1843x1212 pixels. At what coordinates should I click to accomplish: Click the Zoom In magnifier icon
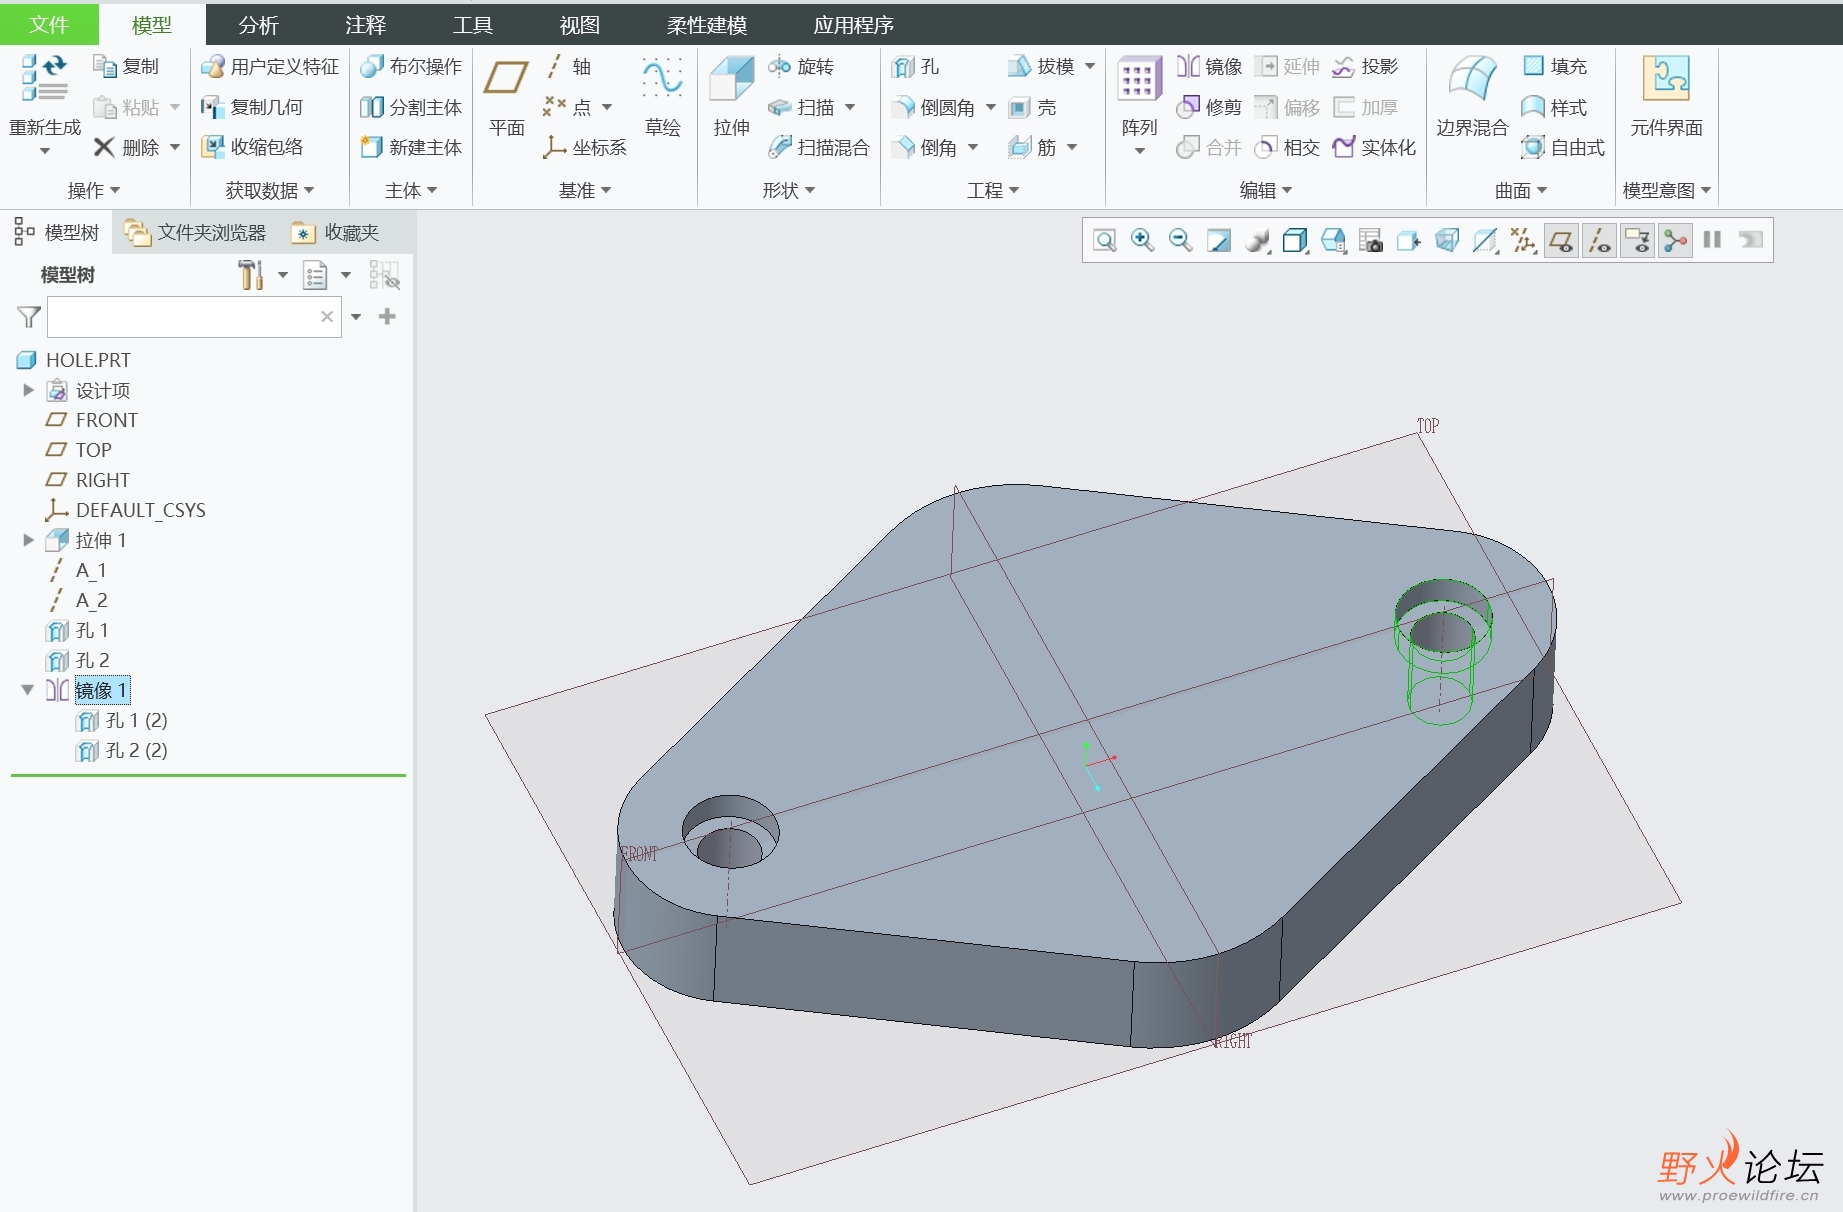point(1142,241)
